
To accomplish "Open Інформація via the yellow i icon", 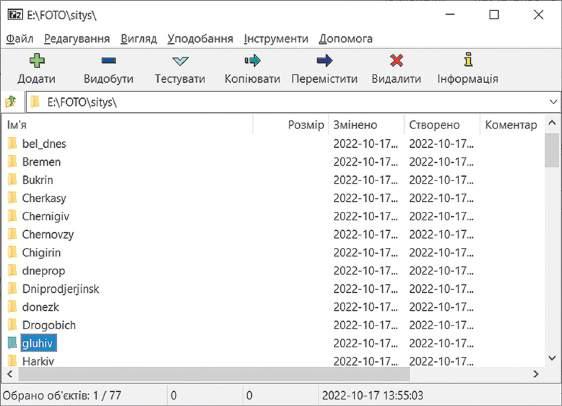I will tap(468, 60).
